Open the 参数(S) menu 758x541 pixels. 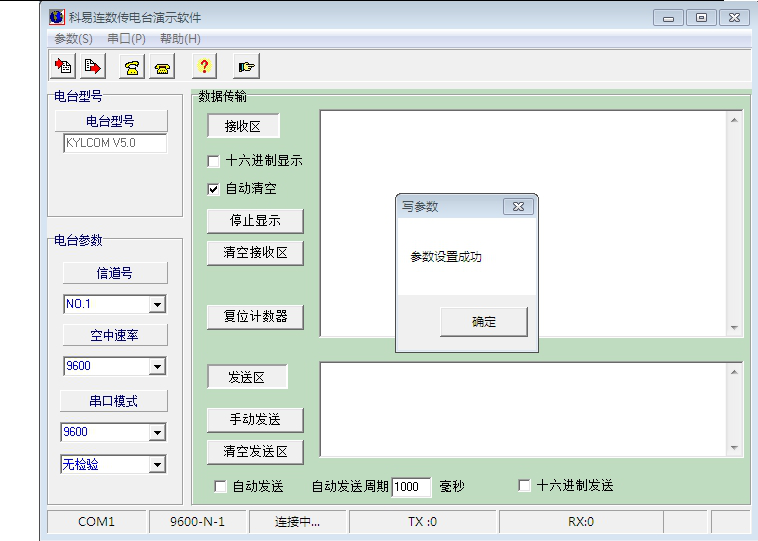tap(73, 39)
